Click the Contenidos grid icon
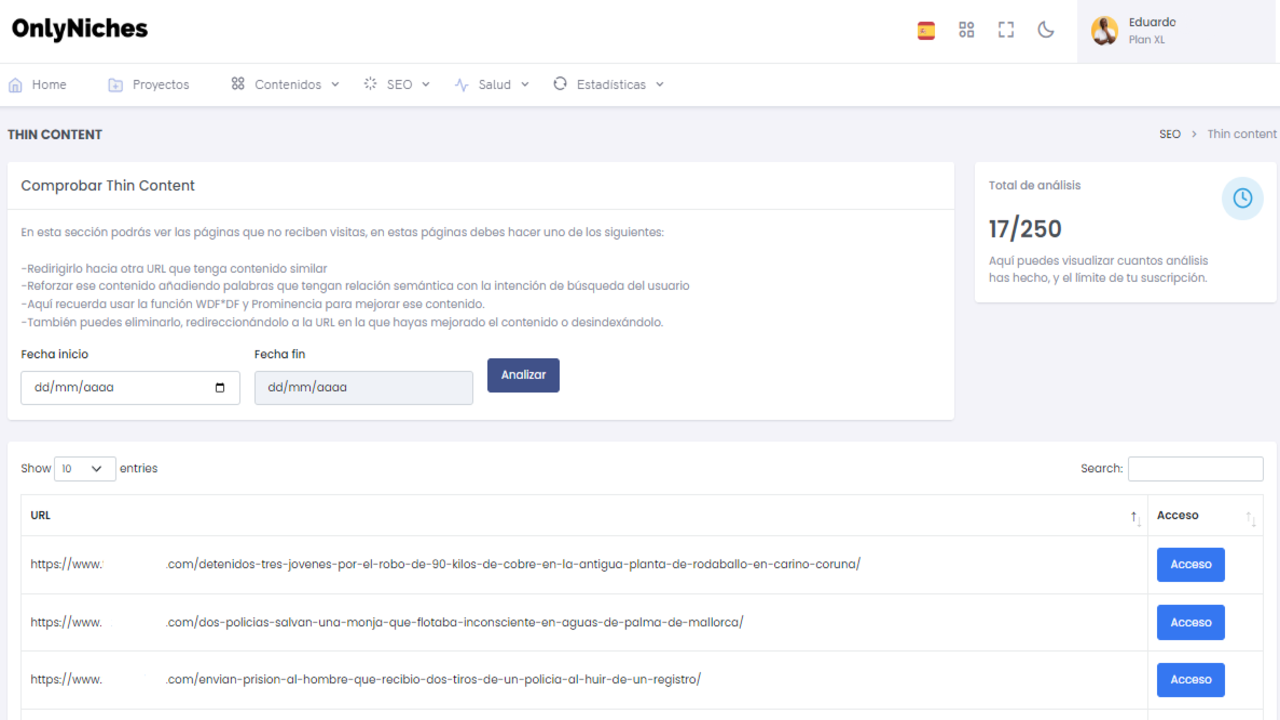Image resolution: width=1280 pixels, height=720 pixels. [238, 84]
